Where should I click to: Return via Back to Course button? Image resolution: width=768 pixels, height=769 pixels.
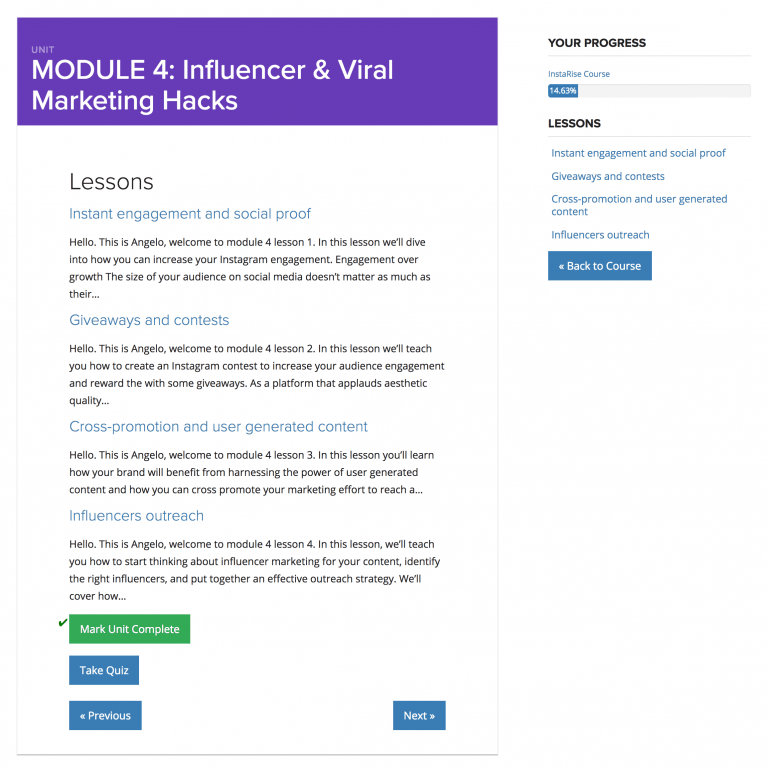[x=599, y=266]
